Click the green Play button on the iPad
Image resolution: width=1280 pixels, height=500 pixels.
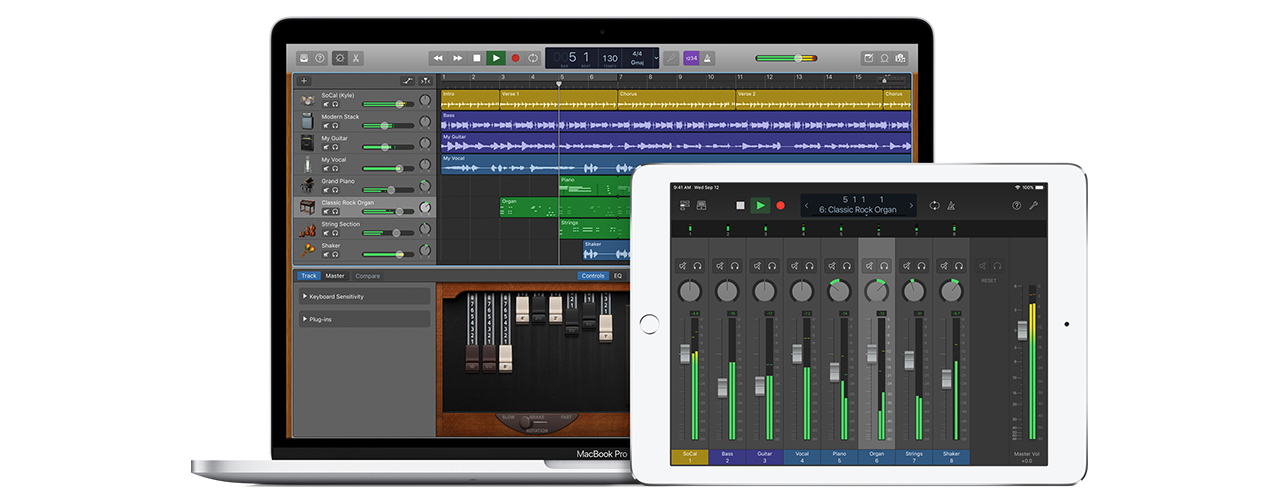[761, 205]
